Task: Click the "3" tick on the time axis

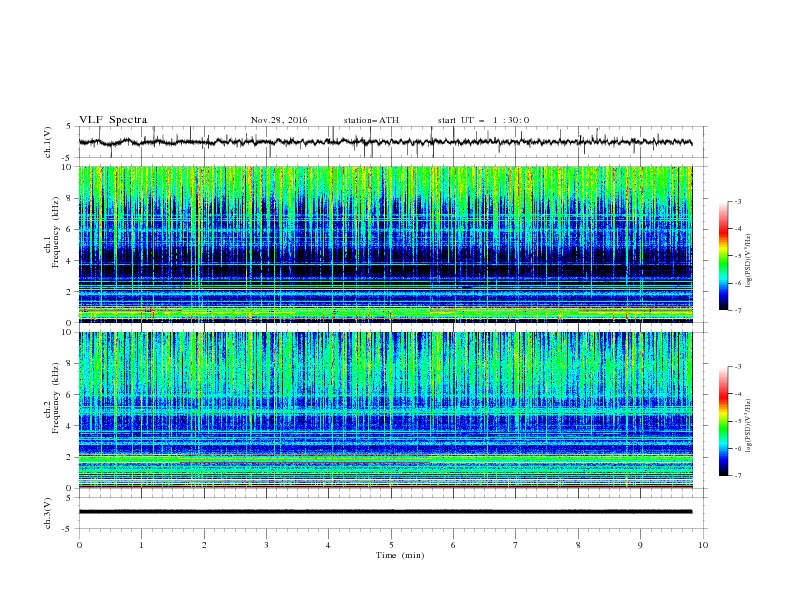Action: (266, 545)
